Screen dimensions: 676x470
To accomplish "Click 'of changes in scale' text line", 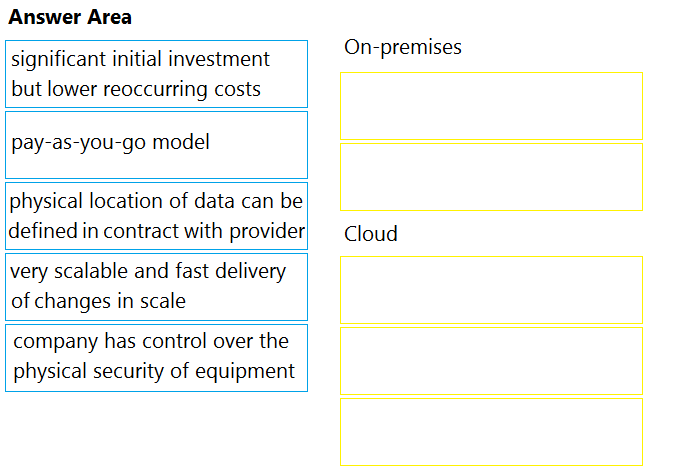I will [x=99, y=301].
